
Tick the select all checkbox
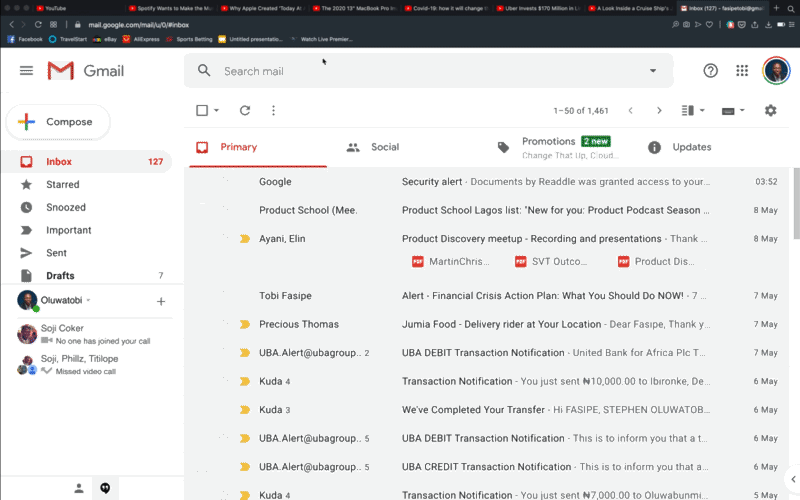[202, 110]
